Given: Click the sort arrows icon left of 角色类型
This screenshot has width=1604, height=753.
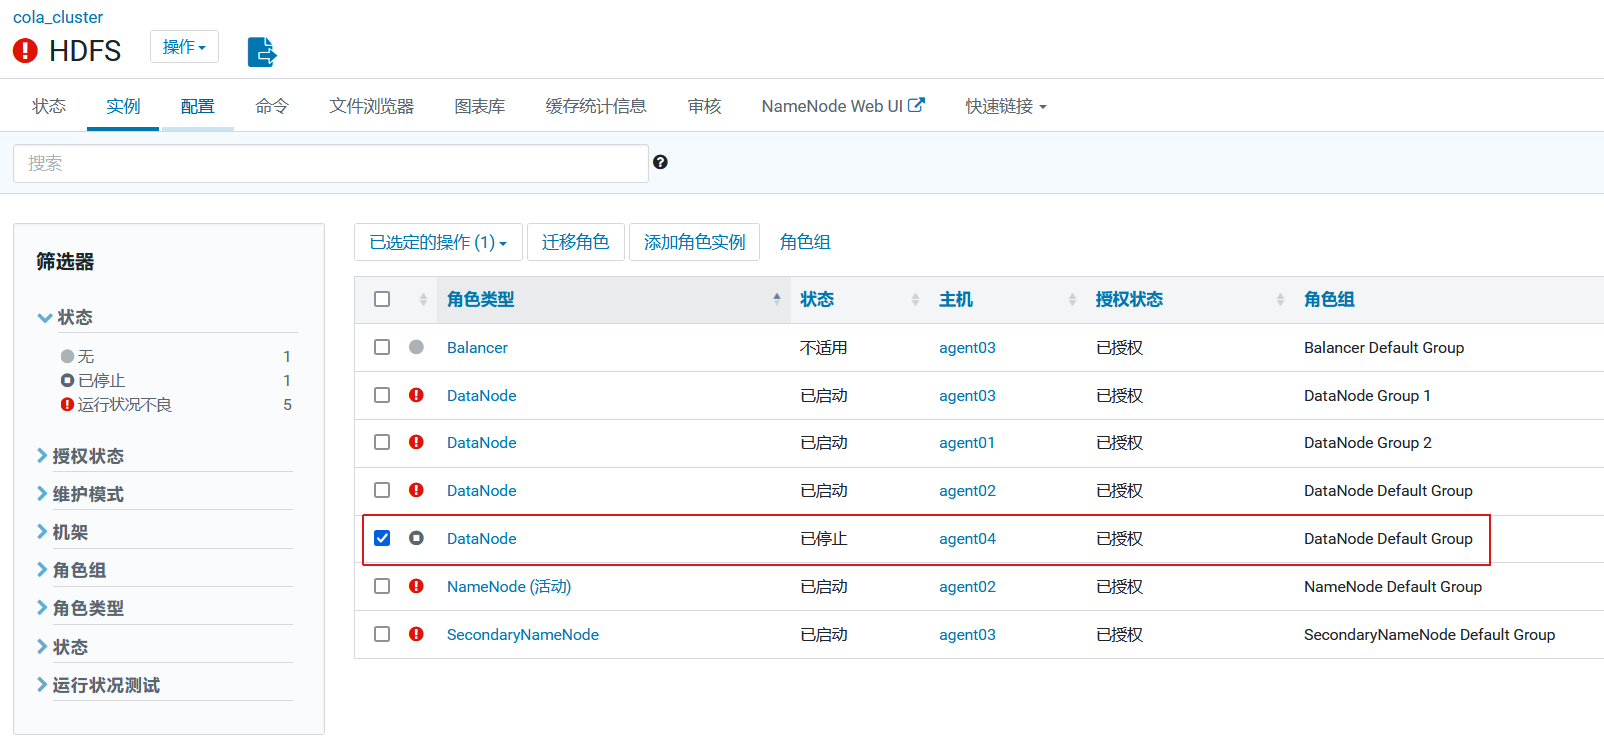Looking at the screenshot, I should pyautogui.click(x=423, y=300).
